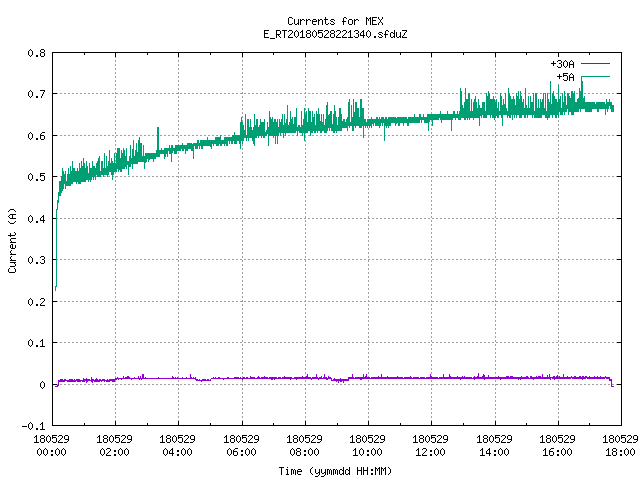This screenshot has width=640, height=480.
Task: Click the y-axis tick value -0.1
Action: (x=33, y=426)
